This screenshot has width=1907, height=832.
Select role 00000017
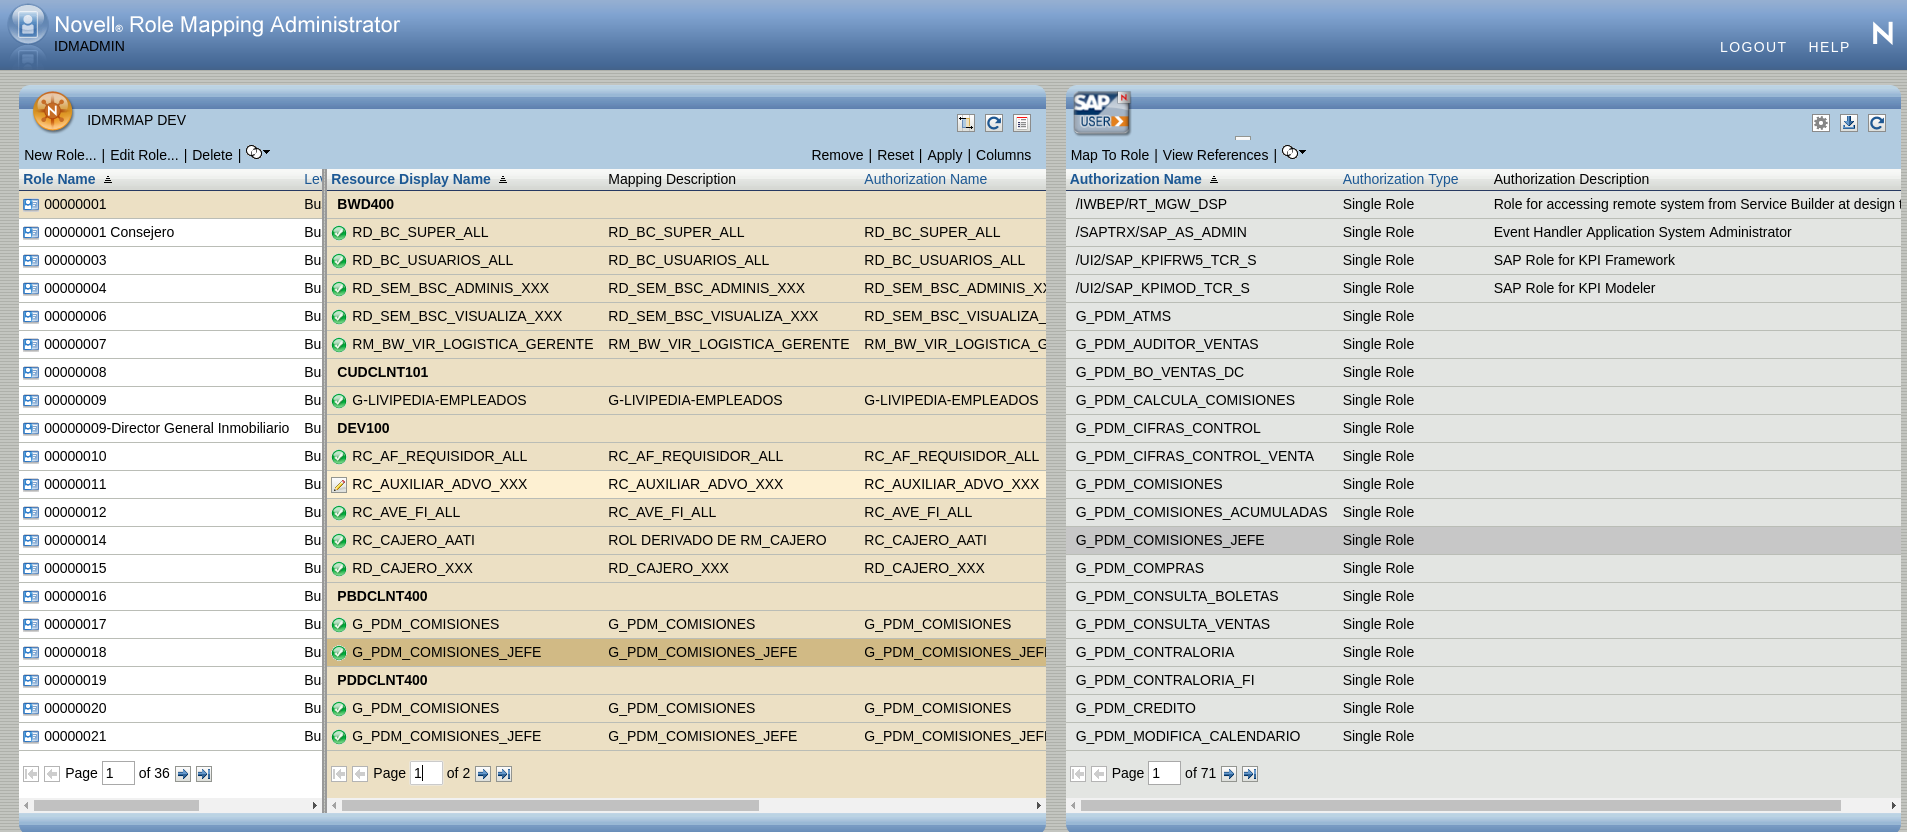75,624
